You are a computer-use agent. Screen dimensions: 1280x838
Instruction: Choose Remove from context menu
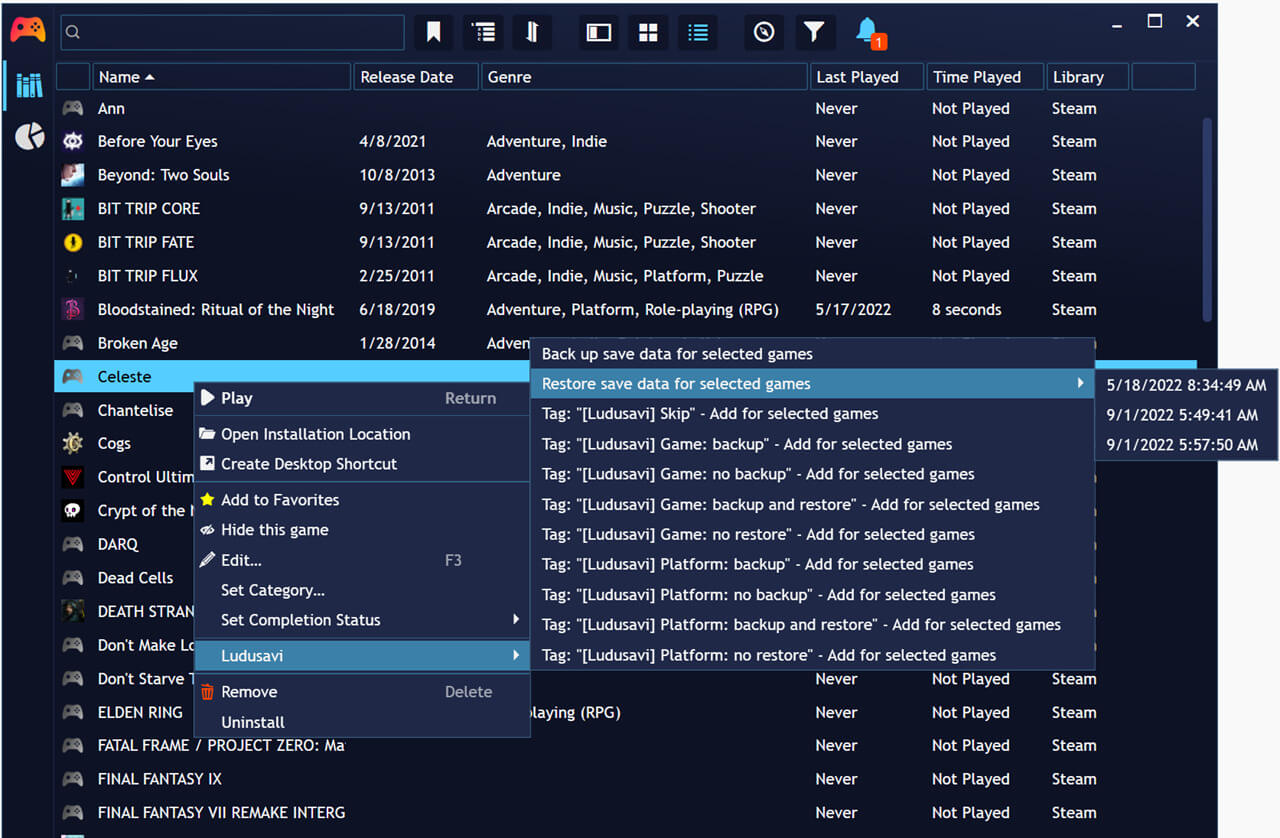coord(361,692)
